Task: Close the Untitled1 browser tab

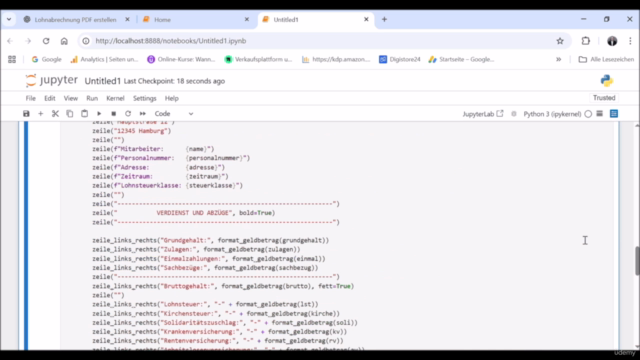Action: pyautogui.click(x=366, y=20)
